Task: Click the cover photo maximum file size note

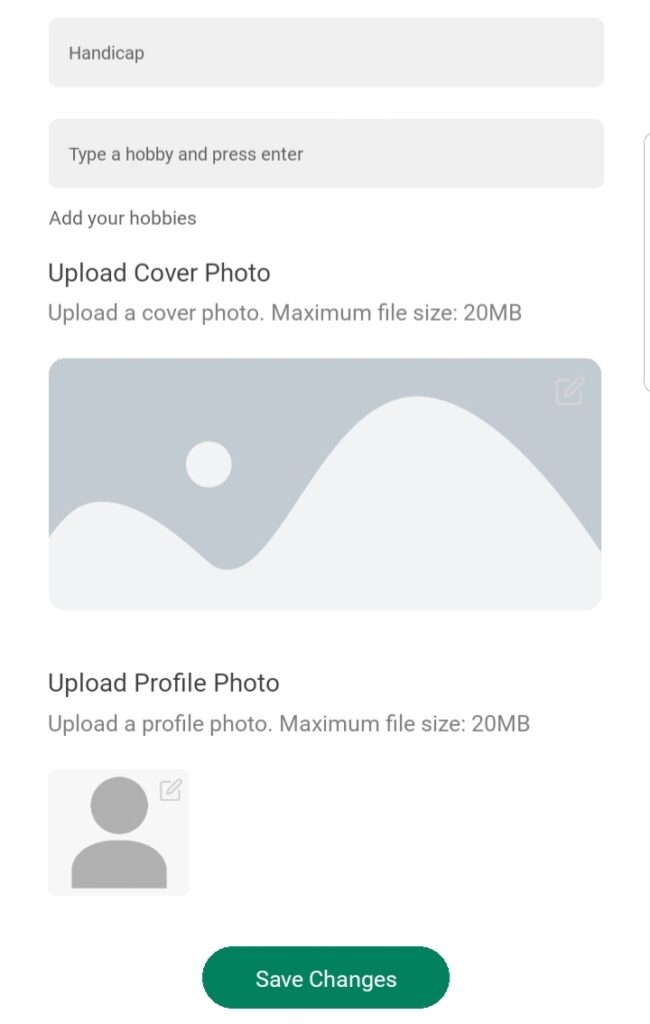Action: pos(285,313)
